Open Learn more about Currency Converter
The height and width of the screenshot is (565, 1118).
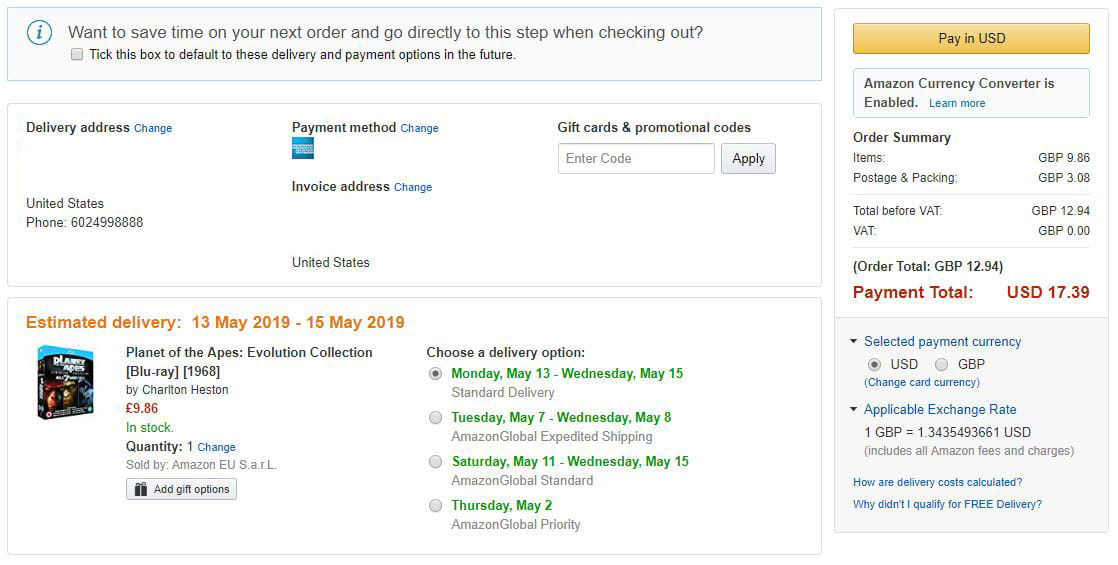[957, 104]
